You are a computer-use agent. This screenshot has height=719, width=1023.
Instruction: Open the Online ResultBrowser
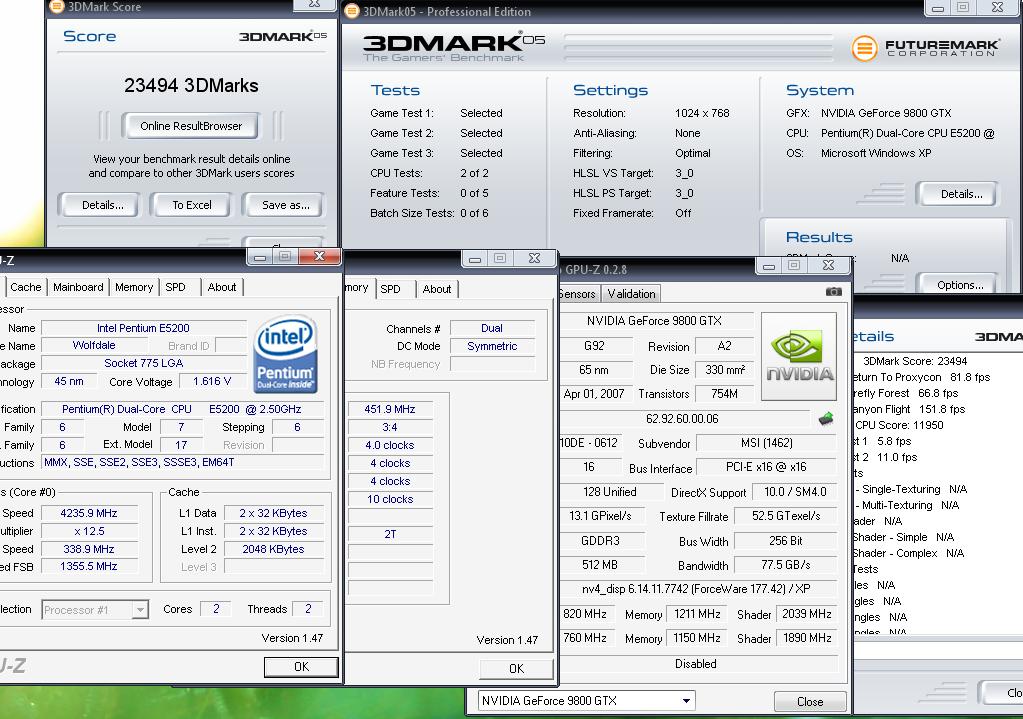[x=191, y=126]
